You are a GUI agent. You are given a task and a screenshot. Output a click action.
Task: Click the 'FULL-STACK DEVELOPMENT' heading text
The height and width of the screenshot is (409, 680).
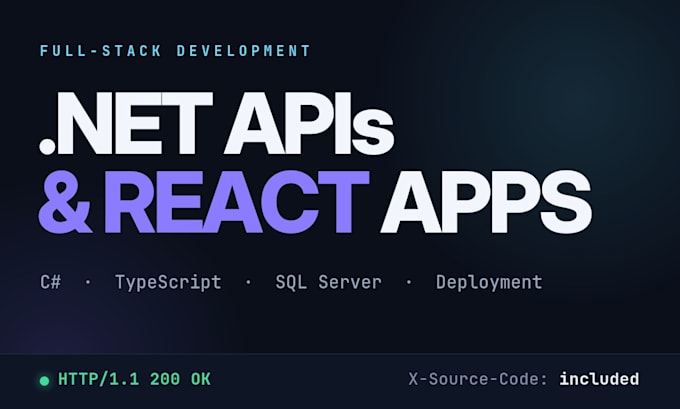(175, 51)
